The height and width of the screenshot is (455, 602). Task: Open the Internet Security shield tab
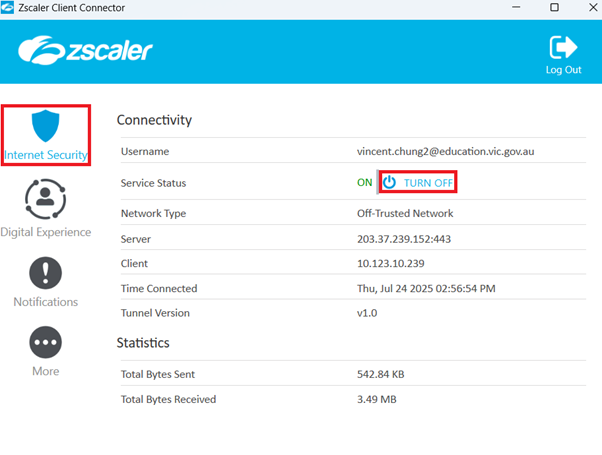tap(46, 135)
